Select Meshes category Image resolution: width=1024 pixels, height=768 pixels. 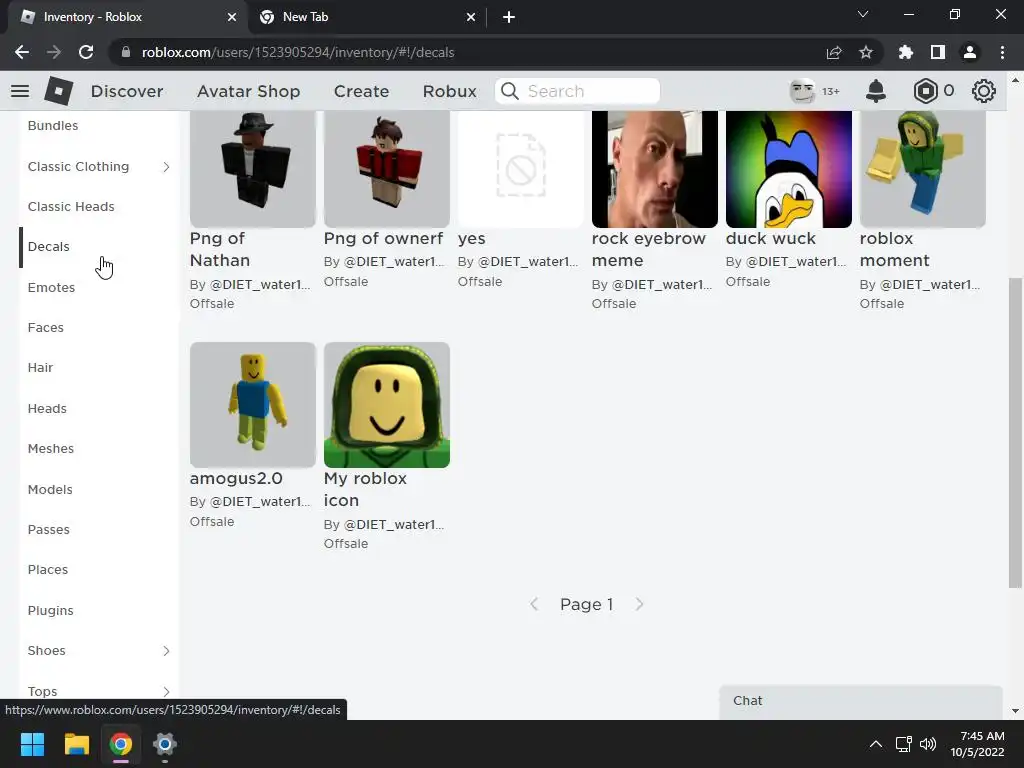pyautogui.click(x=51, y=449)
